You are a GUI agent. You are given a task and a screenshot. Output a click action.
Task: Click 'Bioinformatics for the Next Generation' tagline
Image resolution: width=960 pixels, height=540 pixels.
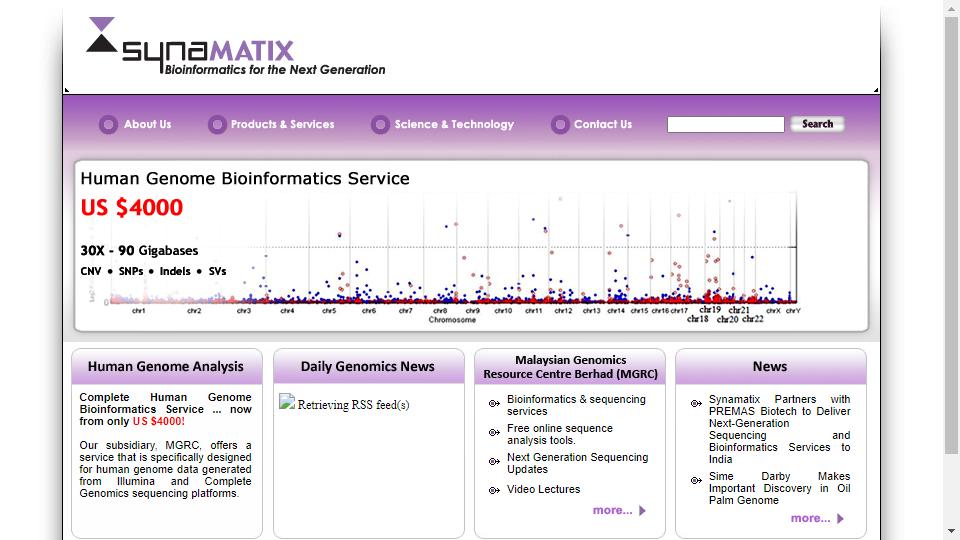coord(275,70)
